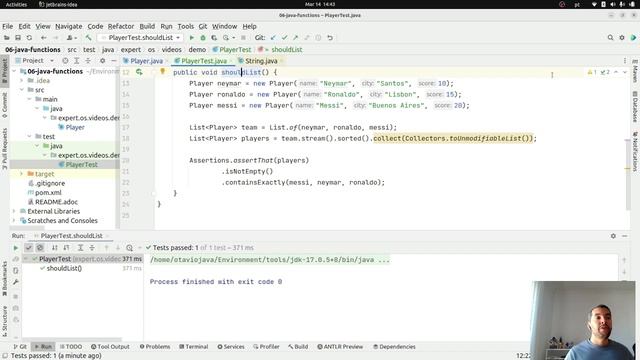Open the Build menu
This screenshot has height=360, width=640.
tap(147, 26)
